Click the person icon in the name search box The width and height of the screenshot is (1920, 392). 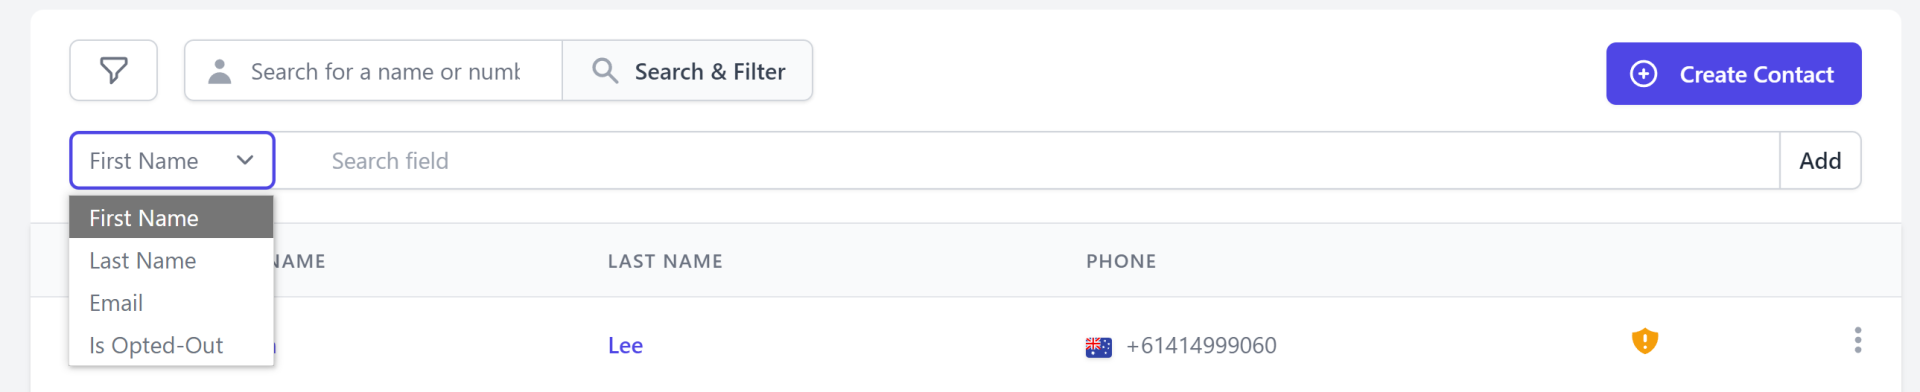click(219, 71)
